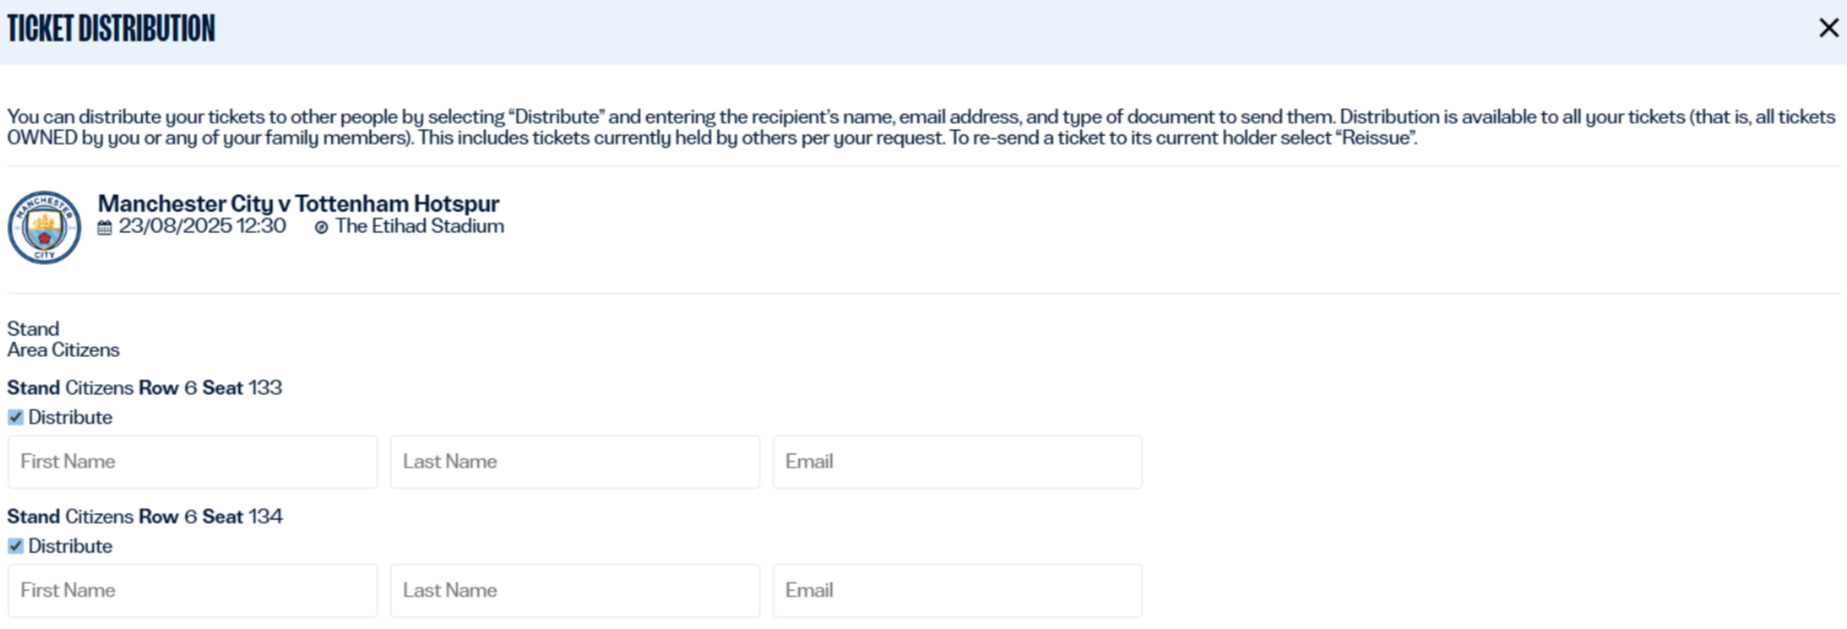Uncheck Distribute checkbox for Seat 134
Viewport: 1847px width, 629px height.
[15, 546]
